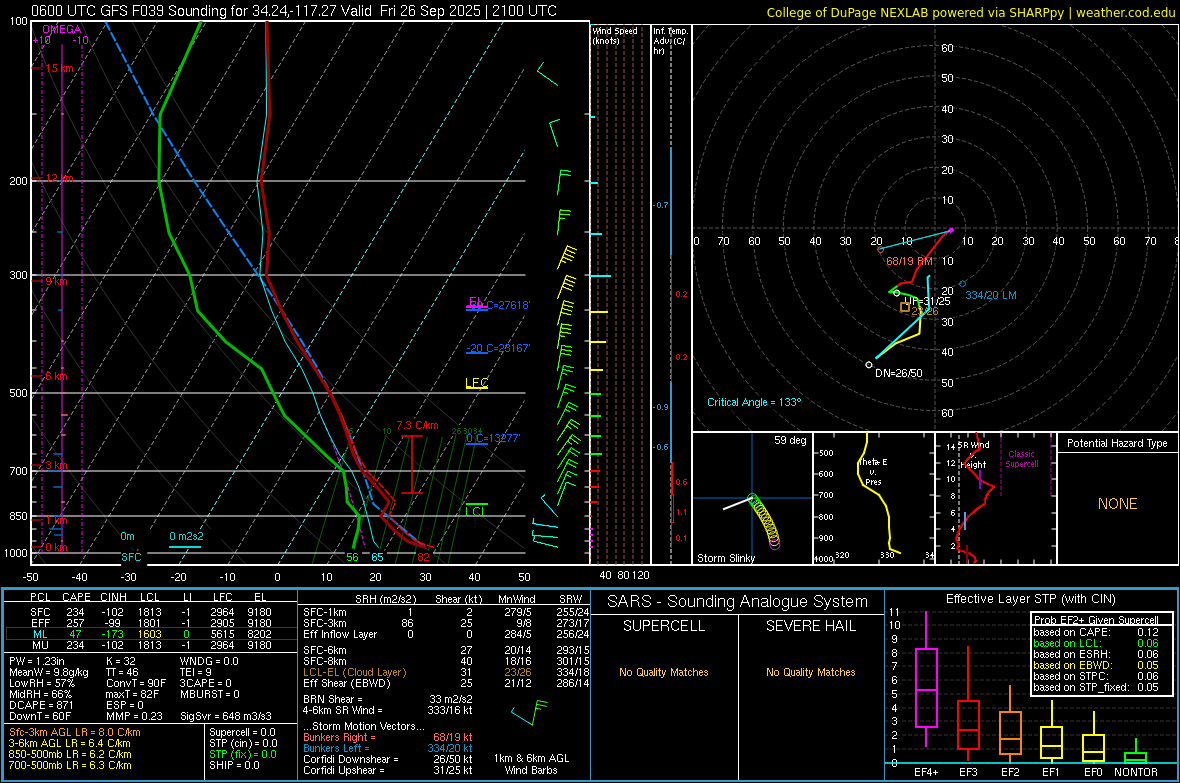Click the 7.3 C/km lapse rate annotation
Viewport: 1180px width, 783px height.
[417, 425]
